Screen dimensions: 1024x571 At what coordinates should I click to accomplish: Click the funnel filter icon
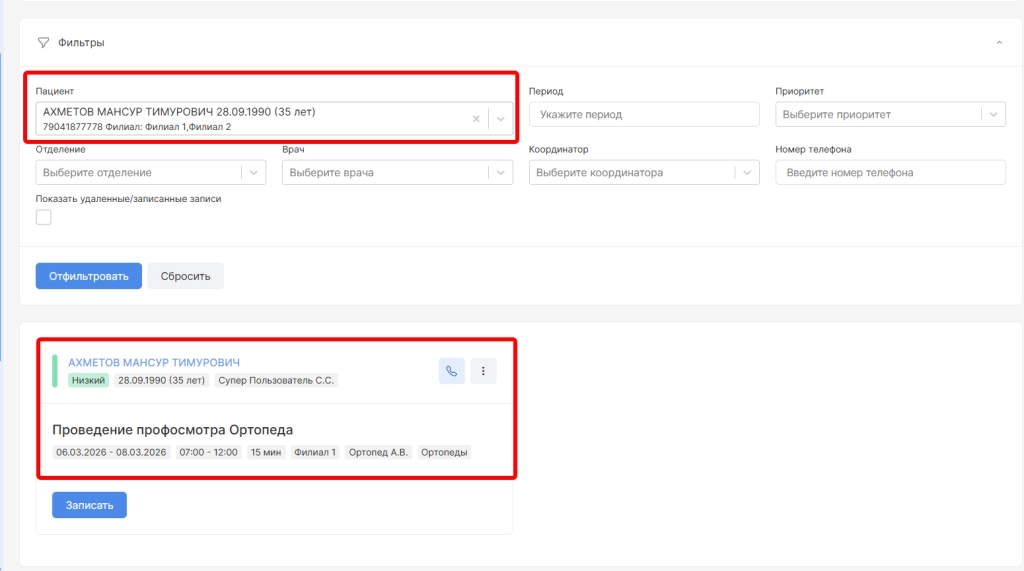[x=43, y=43]
